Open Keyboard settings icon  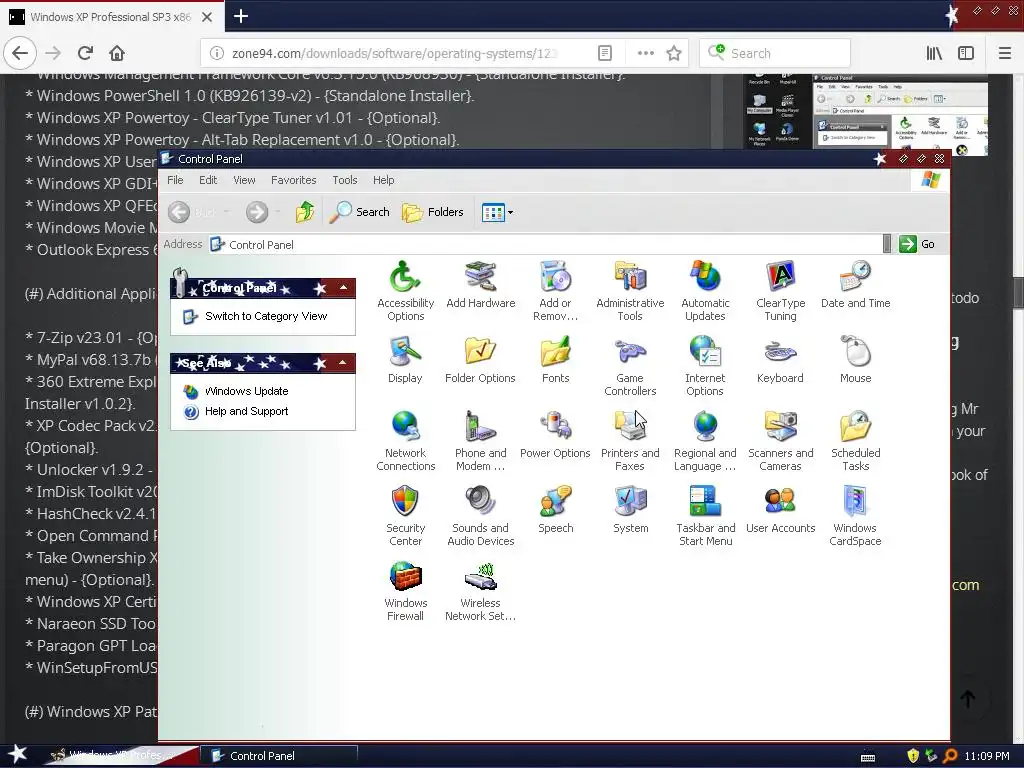[x=780, y=360]
